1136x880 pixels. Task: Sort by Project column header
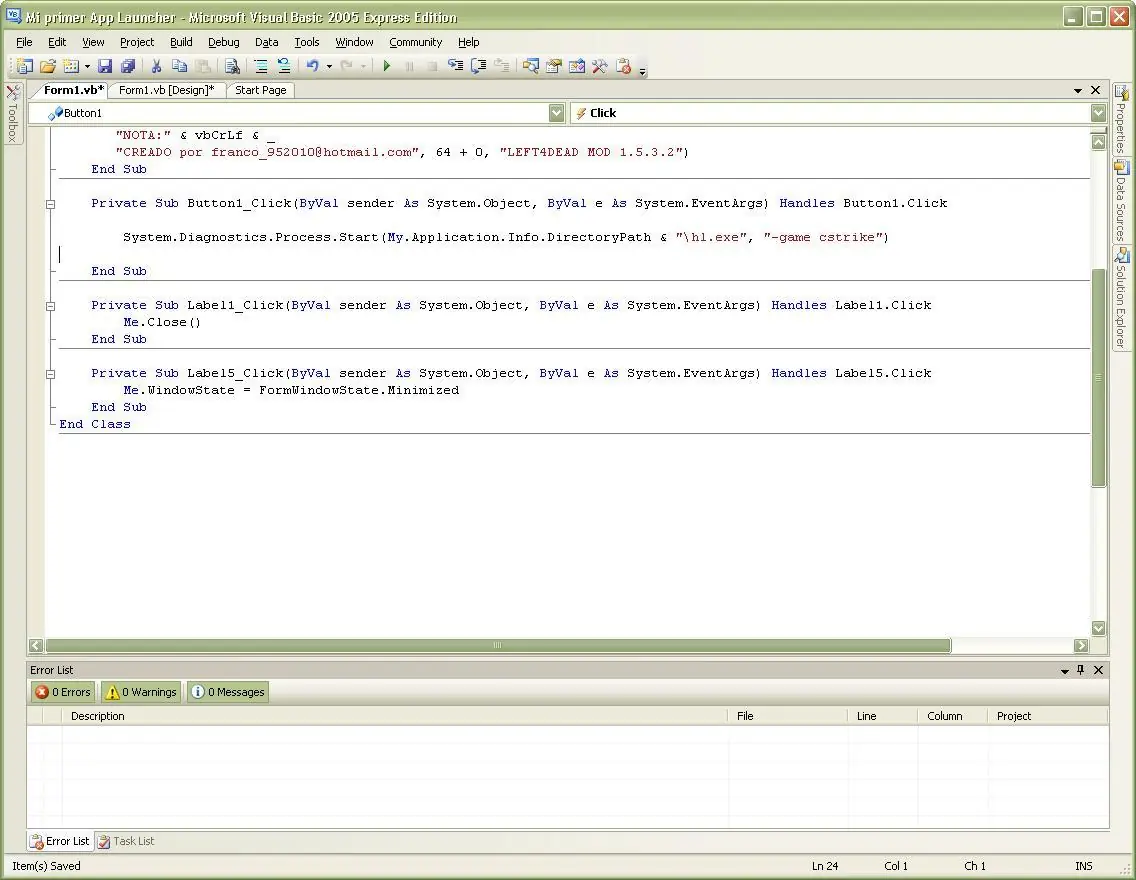[x=1047, y=716]
